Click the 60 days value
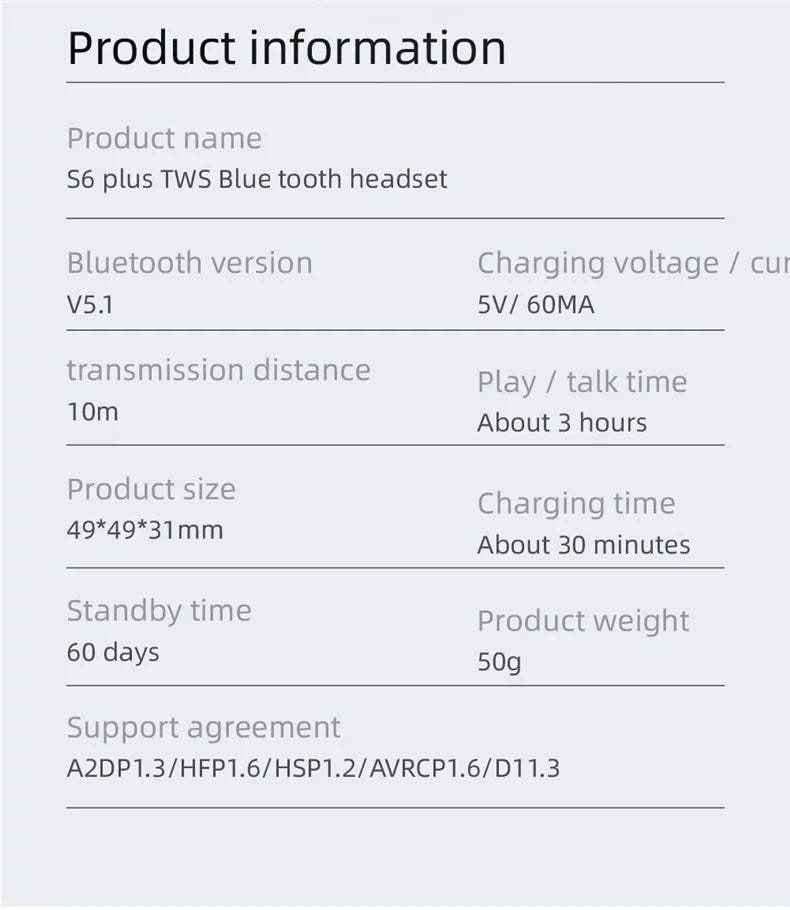 113,652
